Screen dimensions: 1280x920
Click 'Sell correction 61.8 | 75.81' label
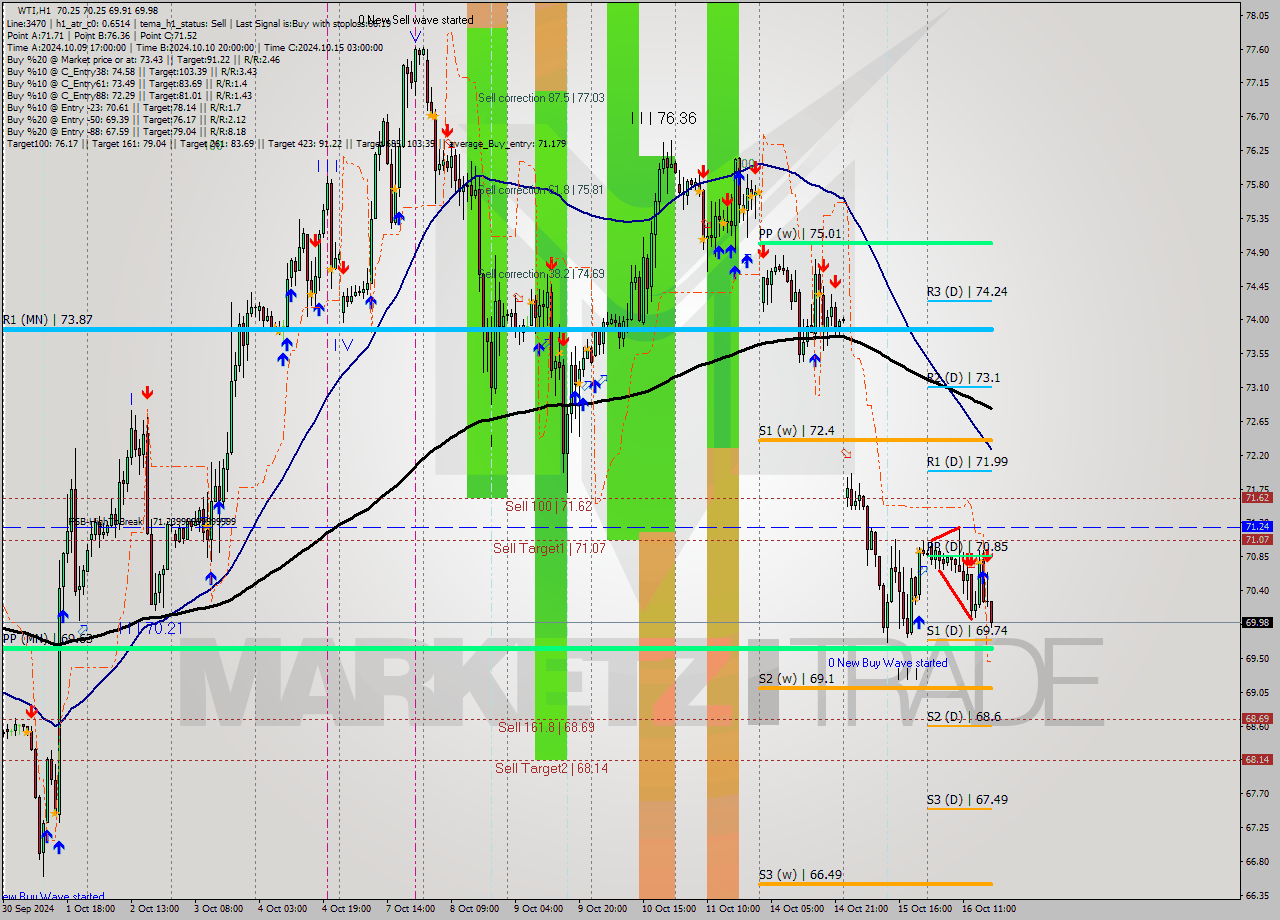(541, 189)
